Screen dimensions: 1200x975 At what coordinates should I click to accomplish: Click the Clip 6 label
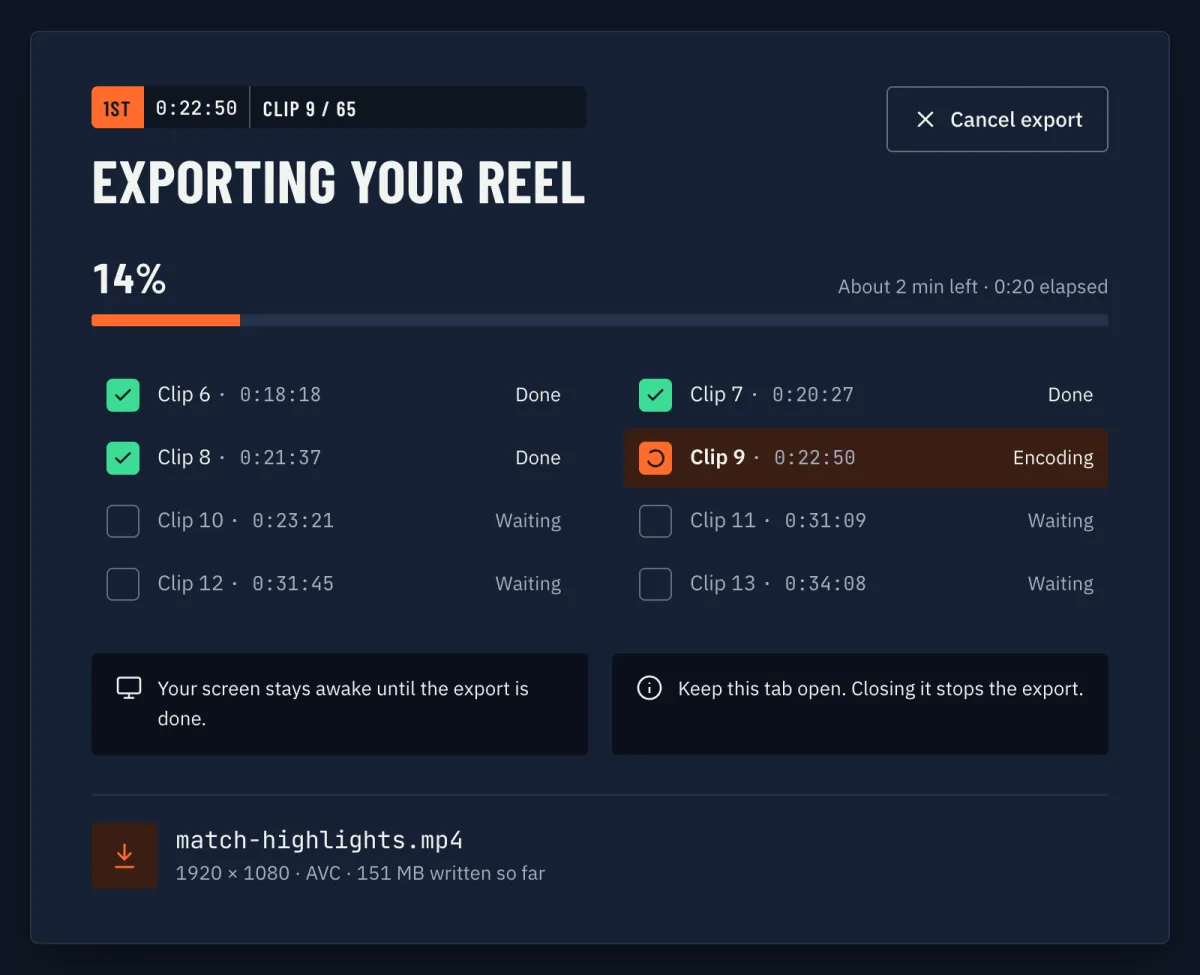coord(184,394)
